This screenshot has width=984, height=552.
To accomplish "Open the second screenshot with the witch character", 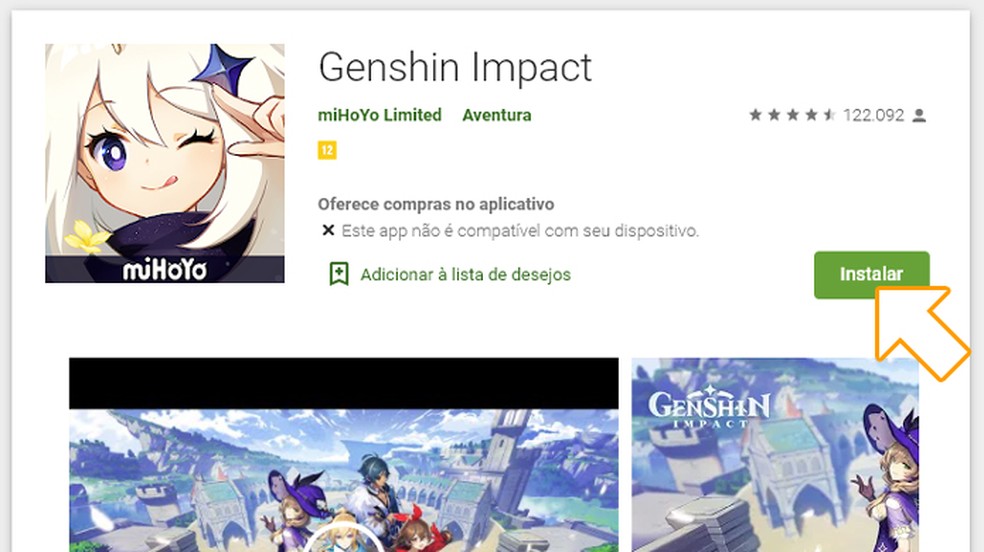I will tap(775, 455).
